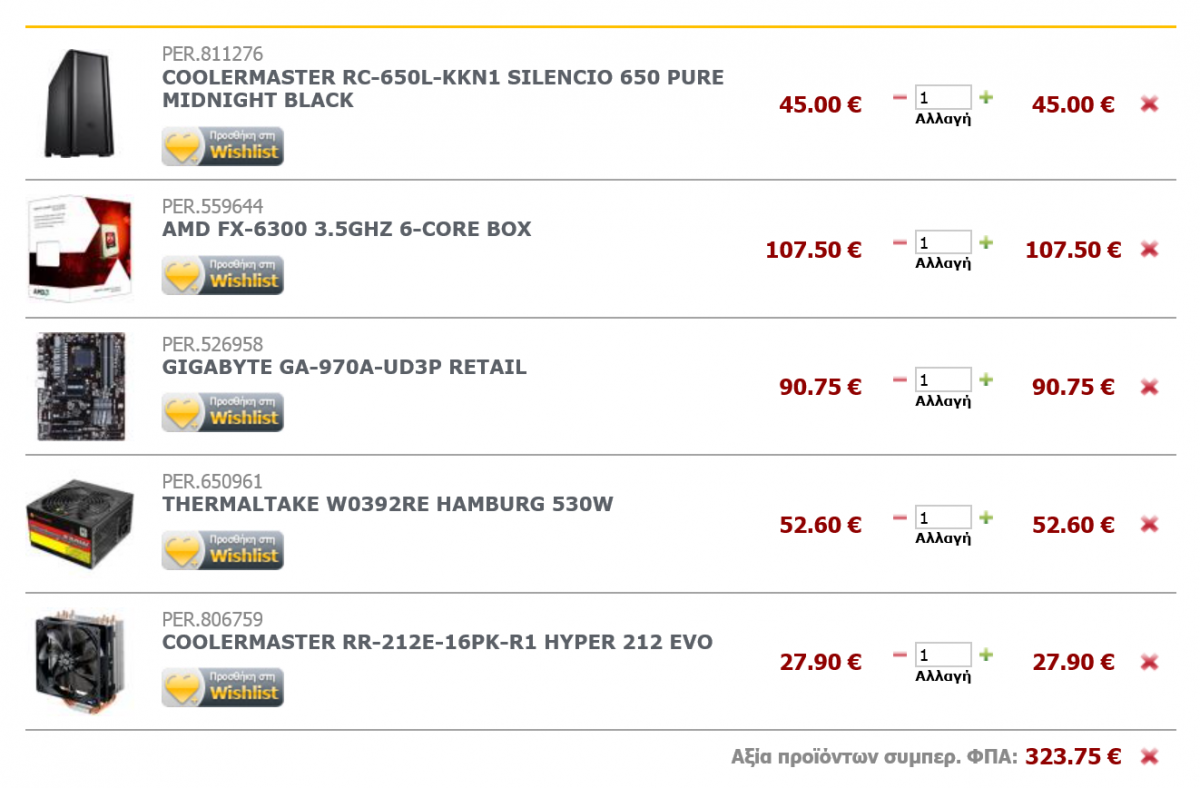The image size is (1200, 788).
Task: Click Αλλαγή under Gigabyte motherboard quantity
Action: coord(943,401)
